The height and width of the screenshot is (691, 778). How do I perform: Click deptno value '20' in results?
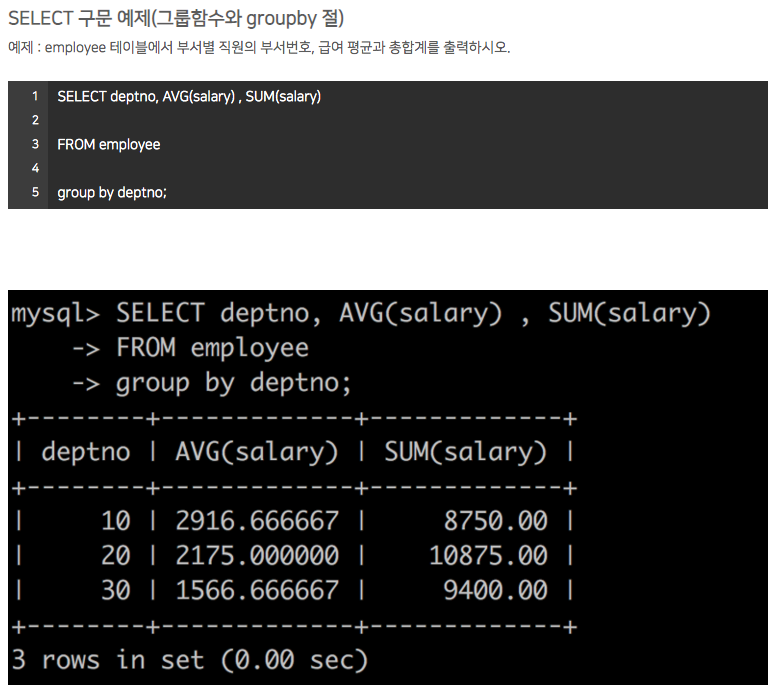tap(116, 556)
